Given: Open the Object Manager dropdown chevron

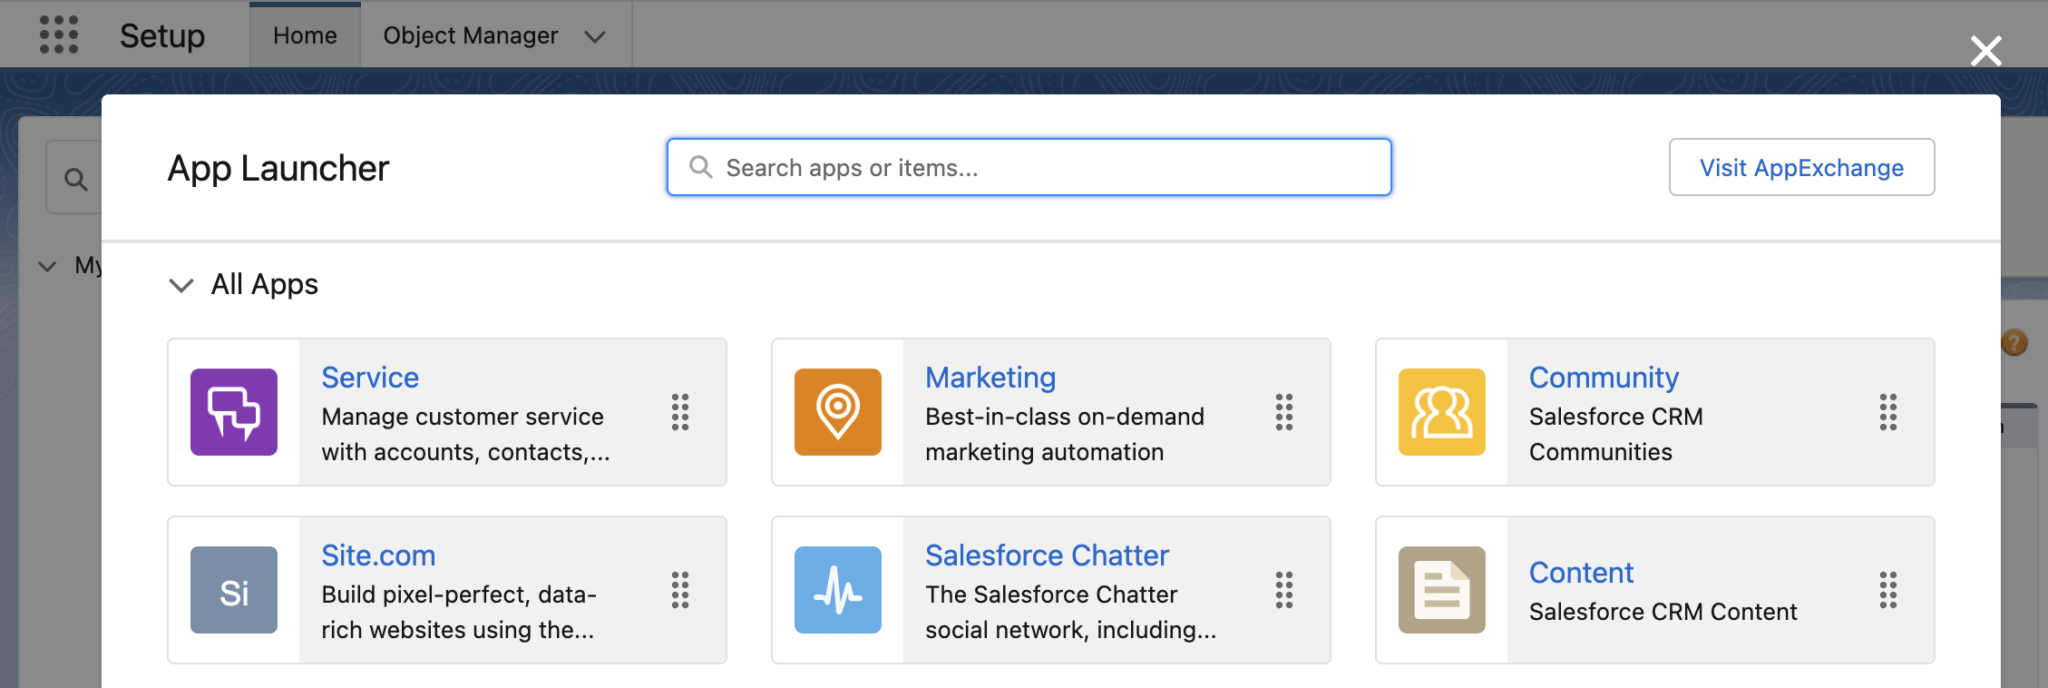Looking at the screenshot, I should [x=595, y=36].
